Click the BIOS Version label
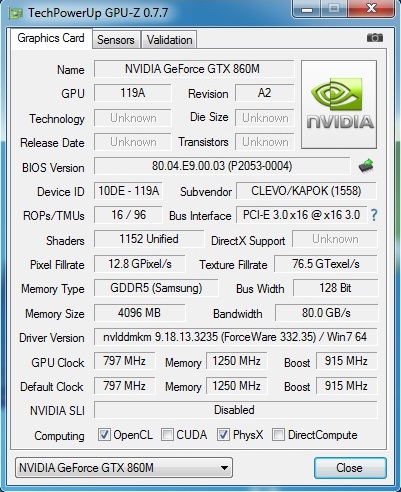This screenshot has width=401, height=492. pyautogui.click(x=53, y=168)
